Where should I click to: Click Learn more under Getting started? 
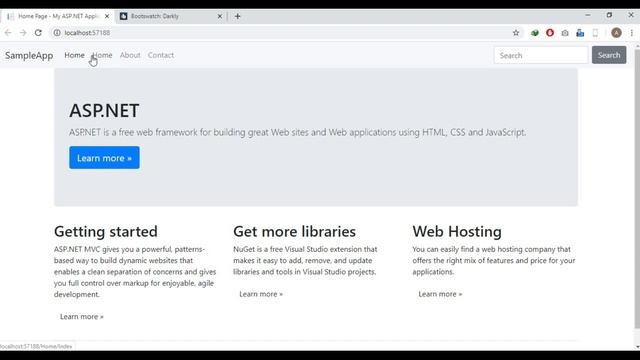coord(82,317)
